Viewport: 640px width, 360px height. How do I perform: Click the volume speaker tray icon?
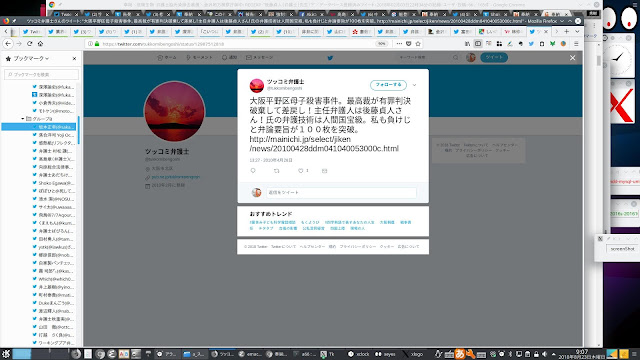544,354
